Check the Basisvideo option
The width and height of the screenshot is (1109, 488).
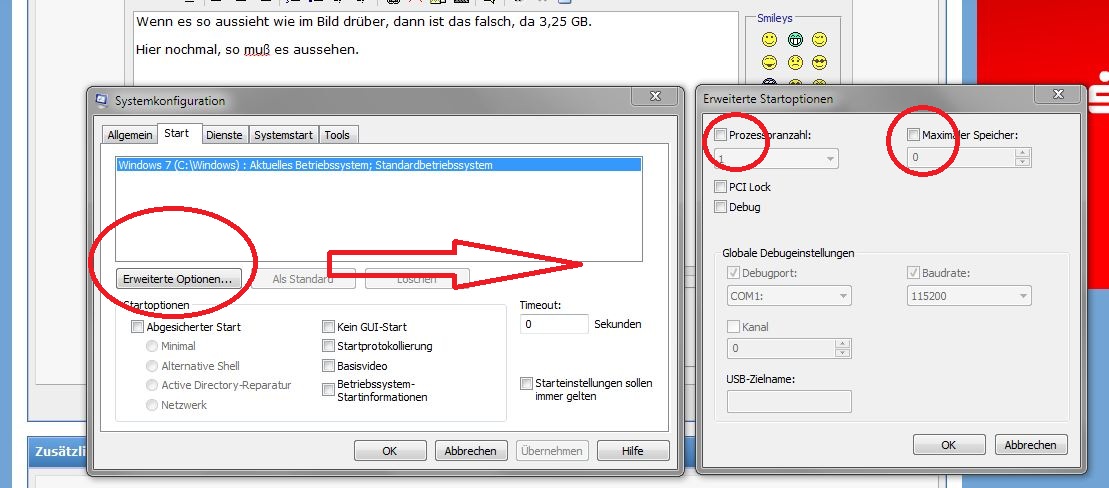pos(328,366)
